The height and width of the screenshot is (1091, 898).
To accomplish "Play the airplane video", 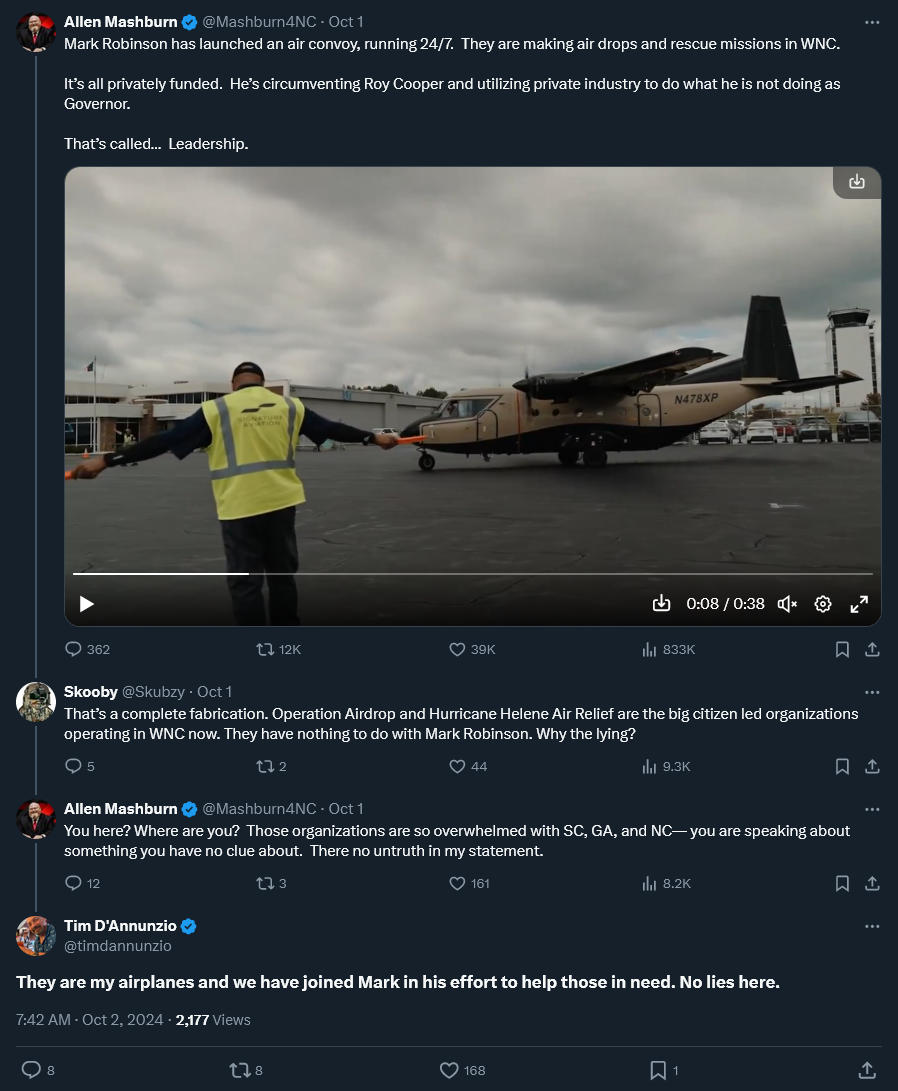I will [x=87, y=604].
